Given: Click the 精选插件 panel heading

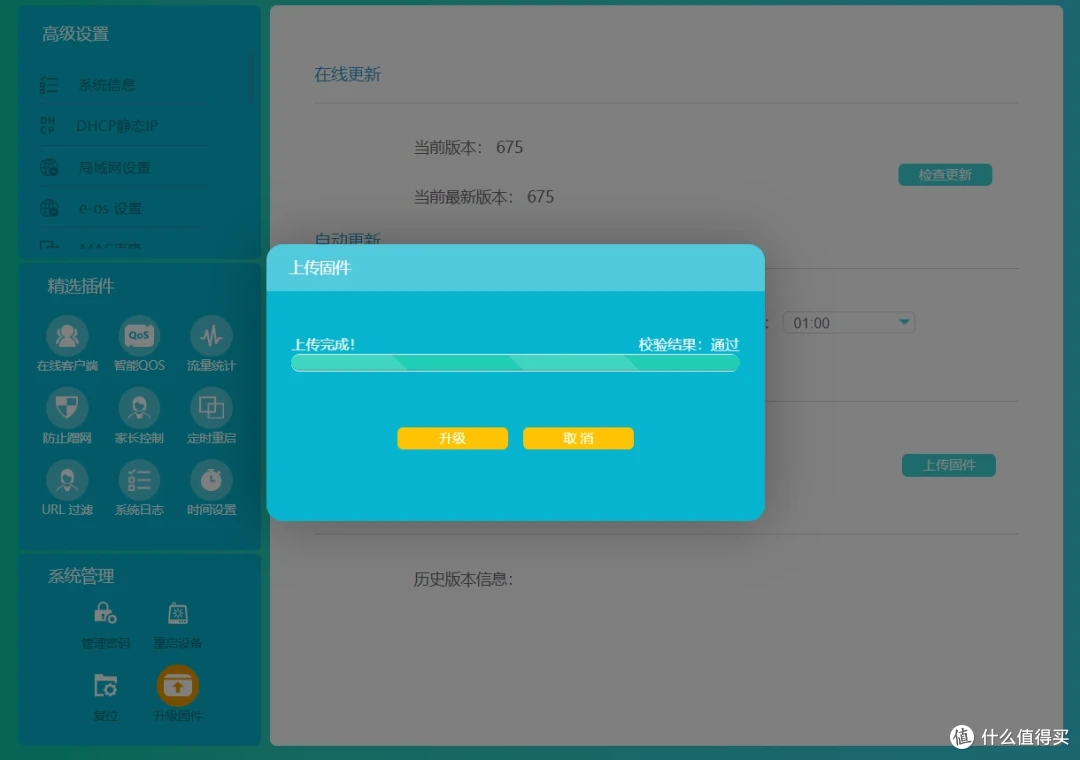Looking at the screenshot, I should 81,286.
